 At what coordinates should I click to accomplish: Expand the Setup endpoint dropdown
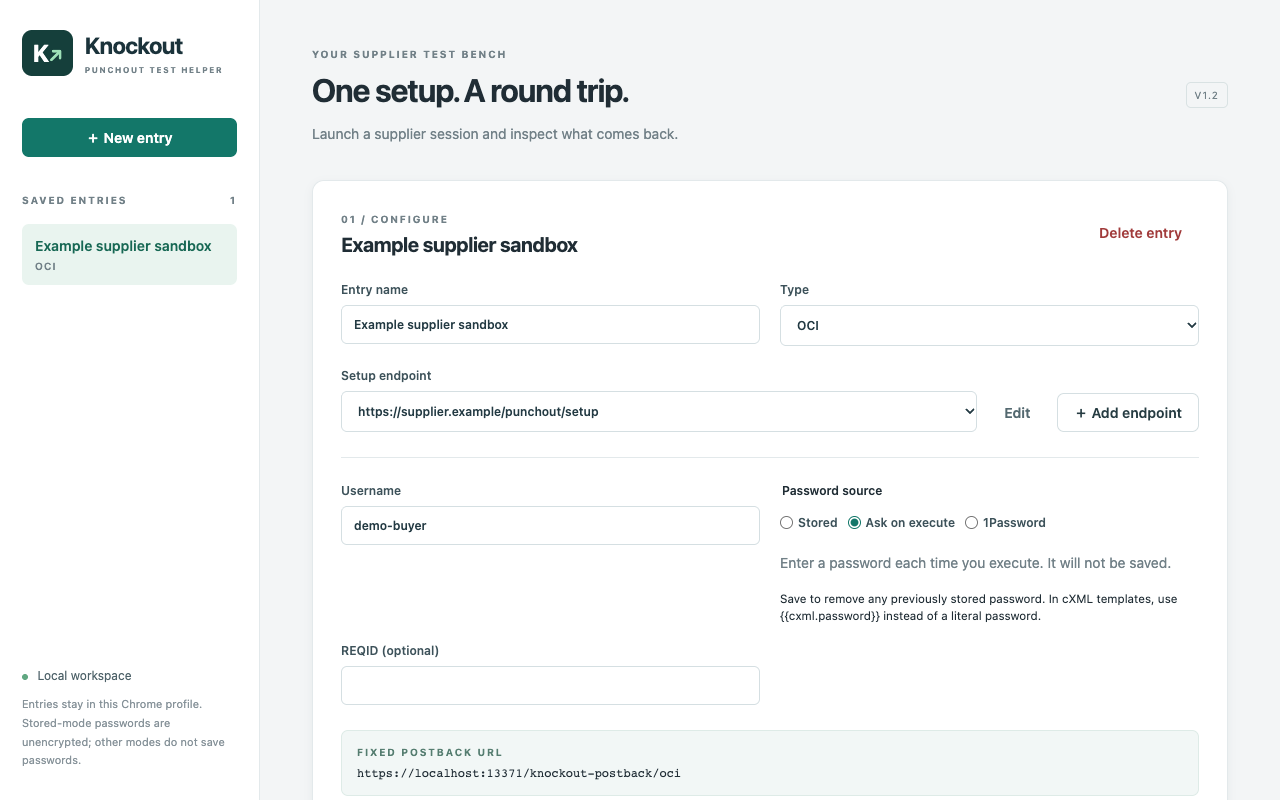coord(659,411)
